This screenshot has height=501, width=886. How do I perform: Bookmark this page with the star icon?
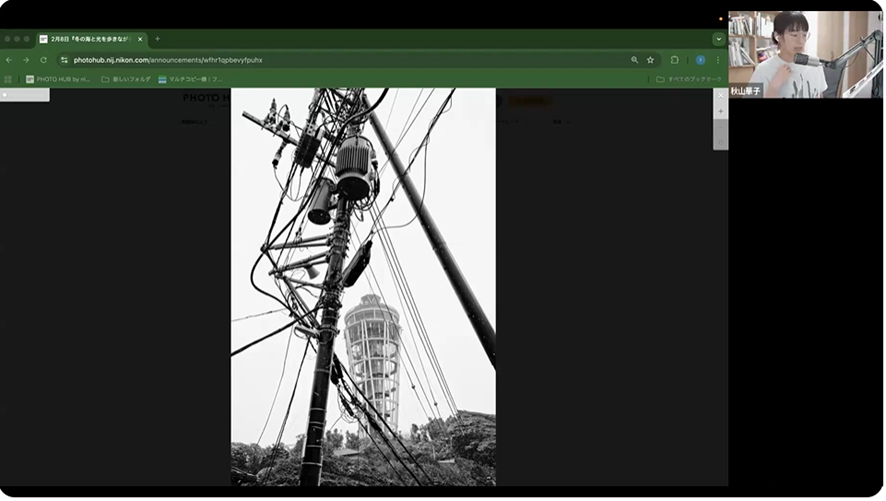click(x=650, y=60)
